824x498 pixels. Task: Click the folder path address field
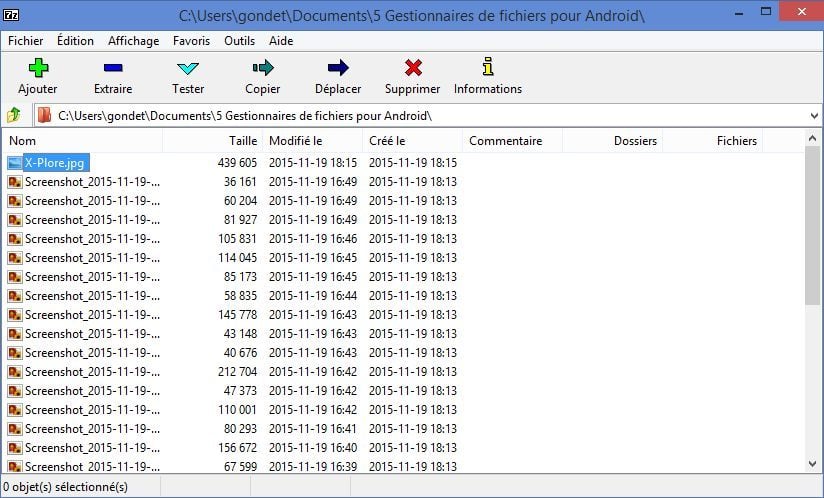click(x=420, y=116)
